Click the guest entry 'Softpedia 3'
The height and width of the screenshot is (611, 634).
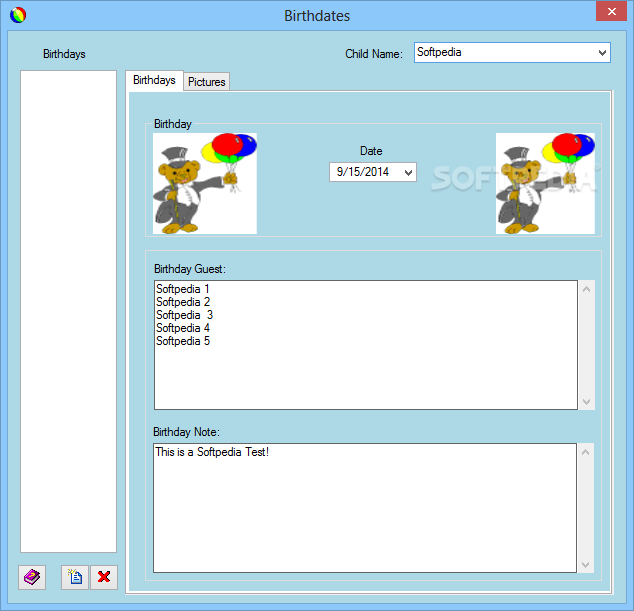184,315
